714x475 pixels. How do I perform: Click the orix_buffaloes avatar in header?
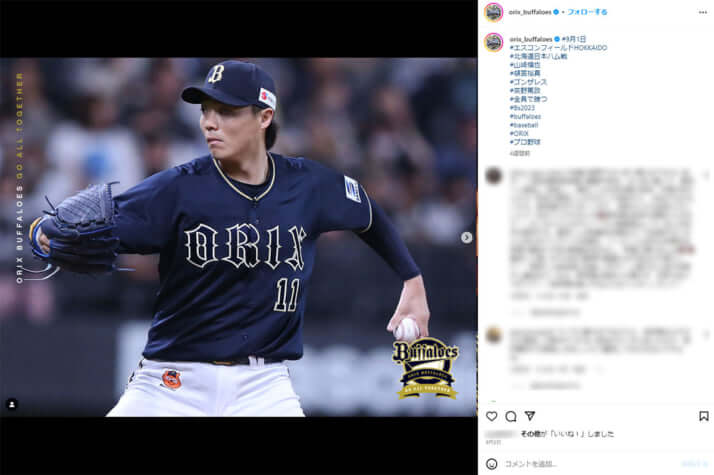click(494, 12)
